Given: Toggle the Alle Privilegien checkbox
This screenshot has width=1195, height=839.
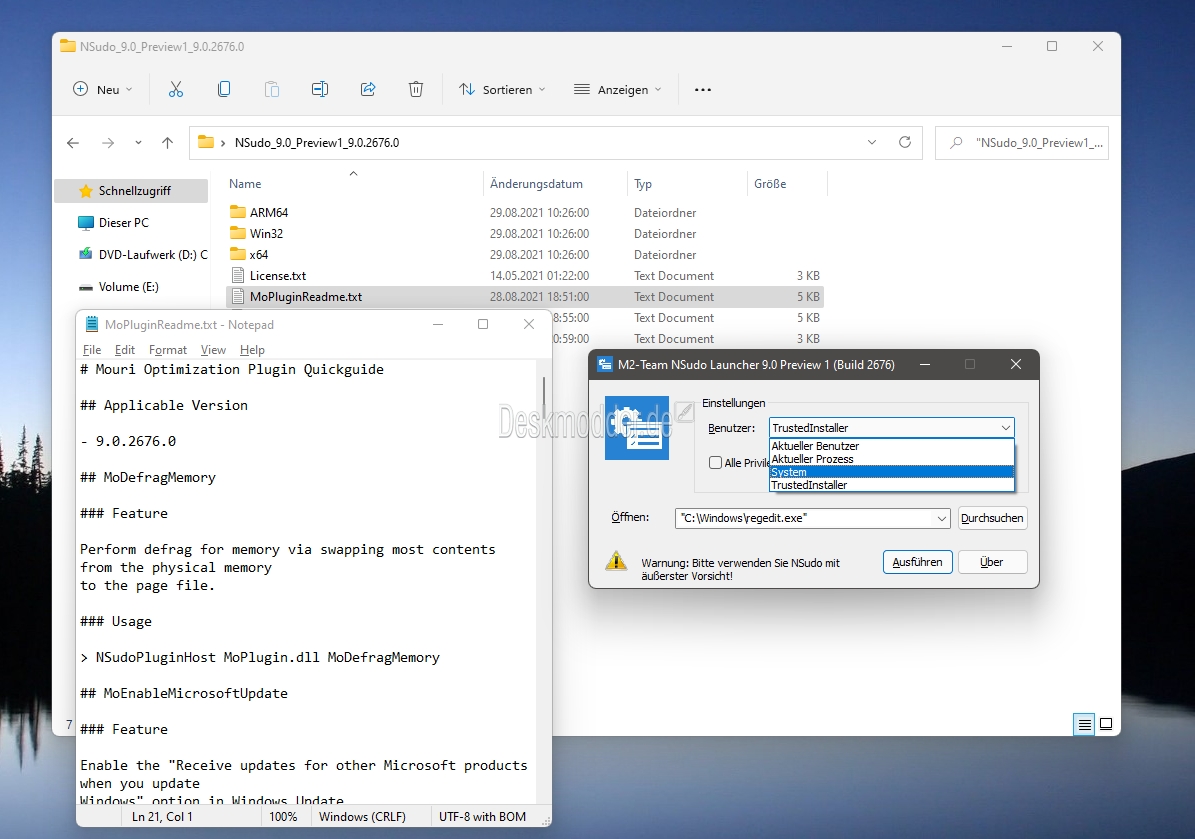Looking at the screenshot, I should pos(715,463).
